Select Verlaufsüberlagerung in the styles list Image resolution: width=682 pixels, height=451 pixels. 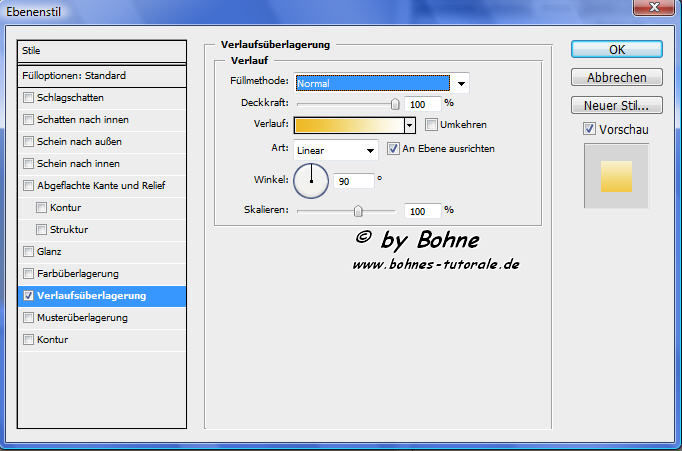point(91,296)
